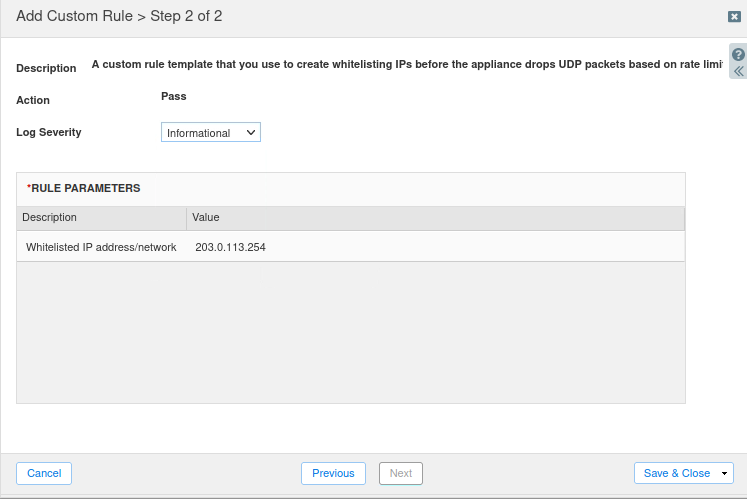
Task: Edit the 203.0.113.254 value cell
Action: tap(231, 247)
